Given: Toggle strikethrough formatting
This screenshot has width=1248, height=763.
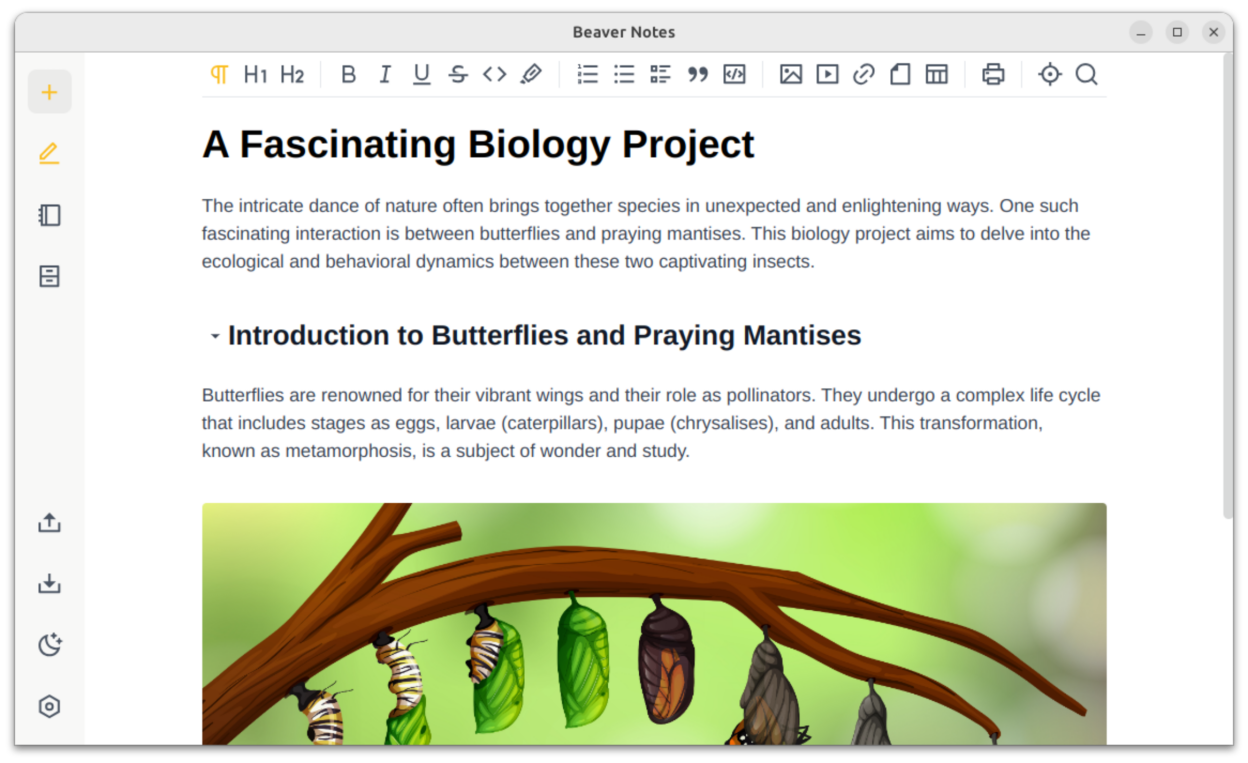Looking at the screenshot, I should tap(458, 74).
